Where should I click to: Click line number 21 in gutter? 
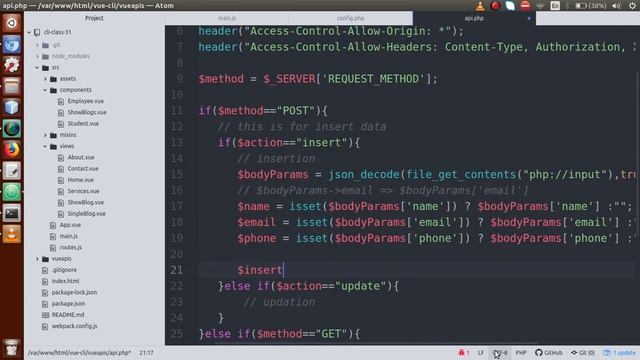click(177, 270)
